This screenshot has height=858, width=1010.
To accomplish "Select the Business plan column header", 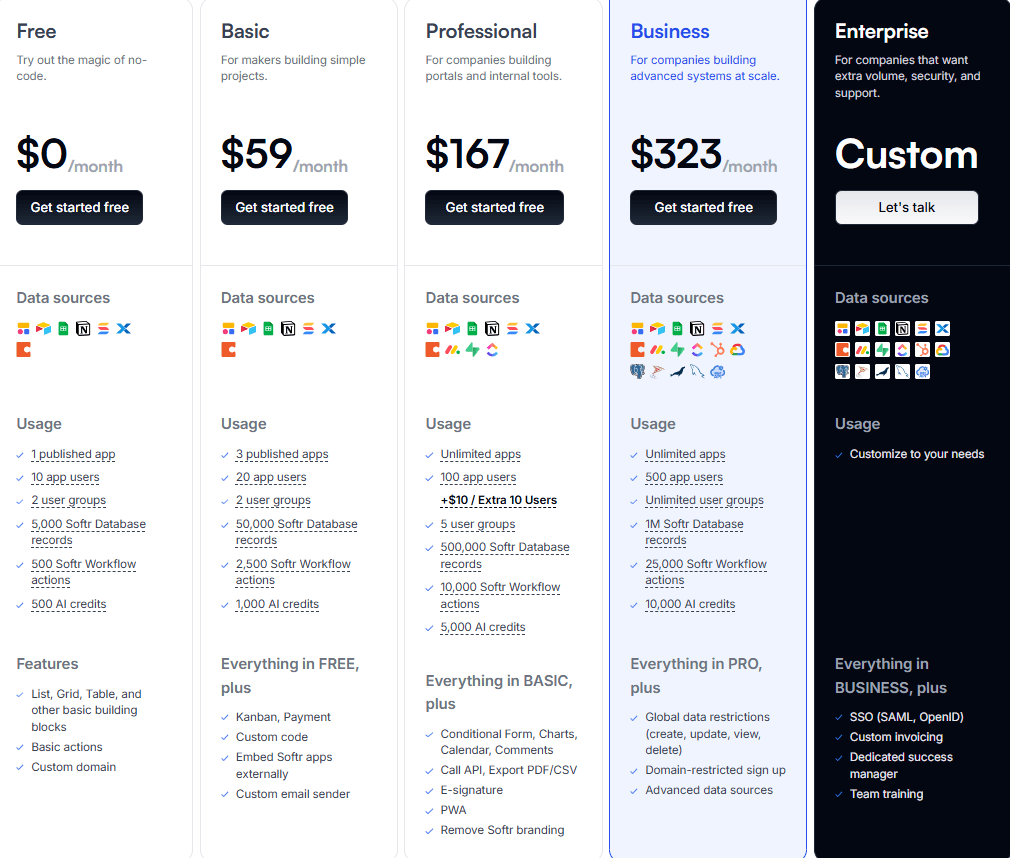I will tap(670, 31).
